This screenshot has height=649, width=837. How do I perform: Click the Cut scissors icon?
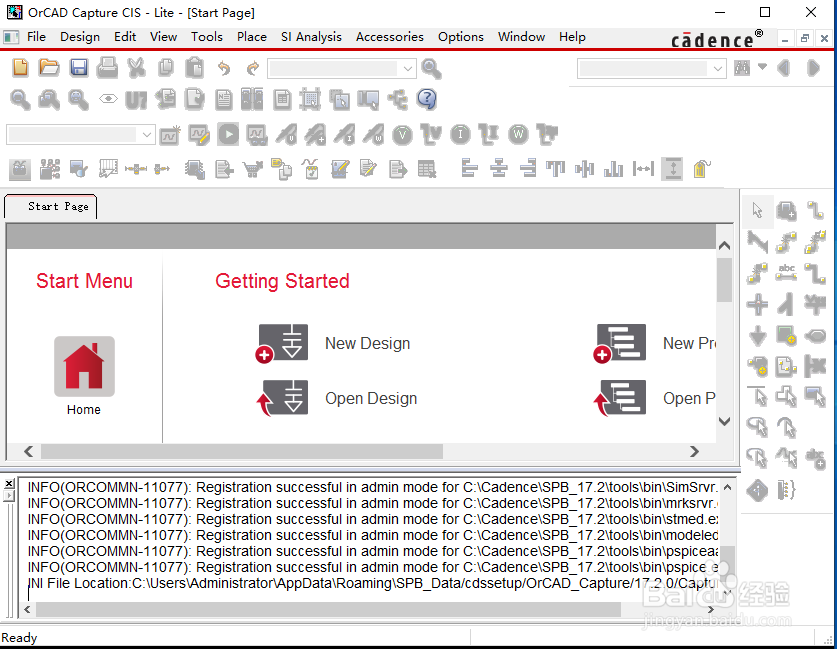tap(137, 68)
